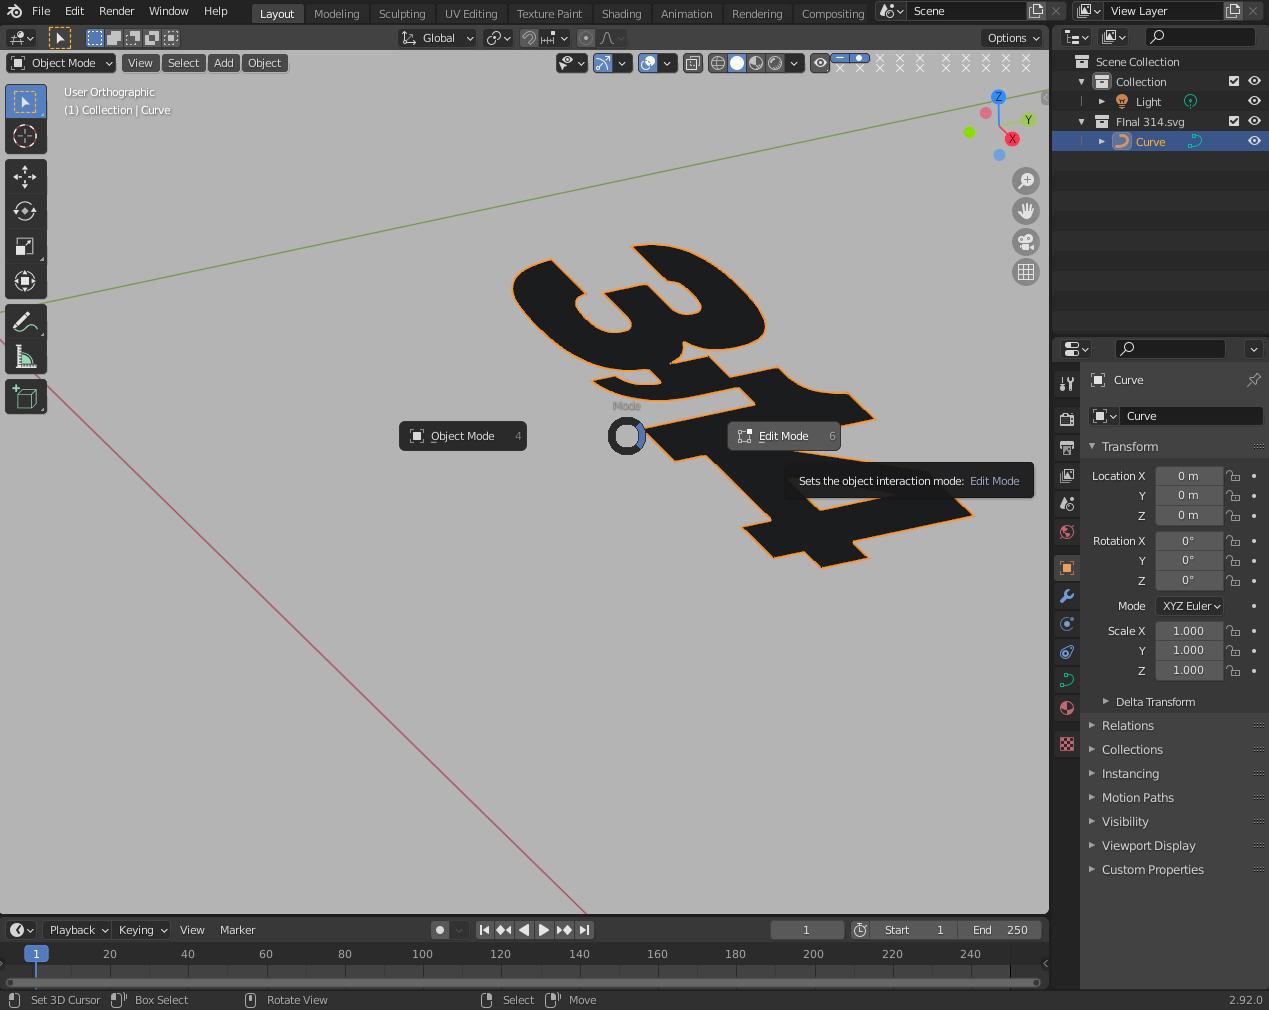Open the Options dropdown

1012,38
